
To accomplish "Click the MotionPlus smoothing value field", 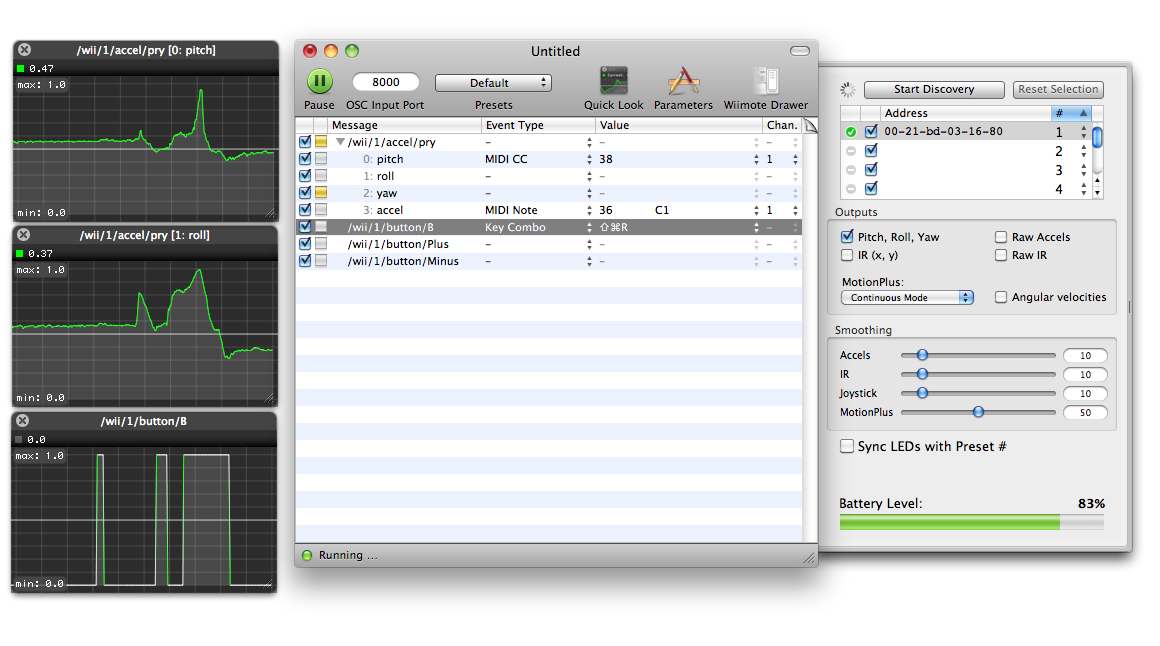I will (x=1085, y=412).
